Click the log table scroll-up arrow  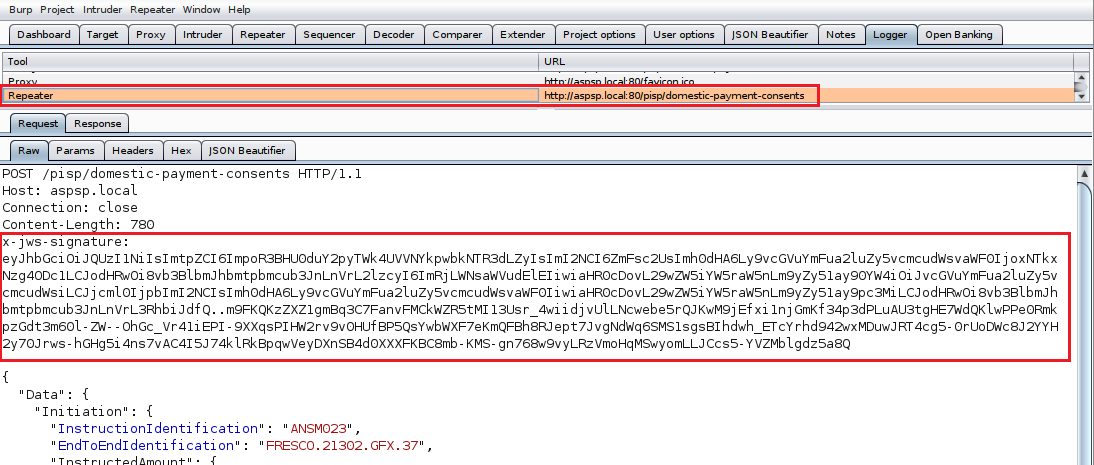pyautogui.click(x=1081, y=77)
